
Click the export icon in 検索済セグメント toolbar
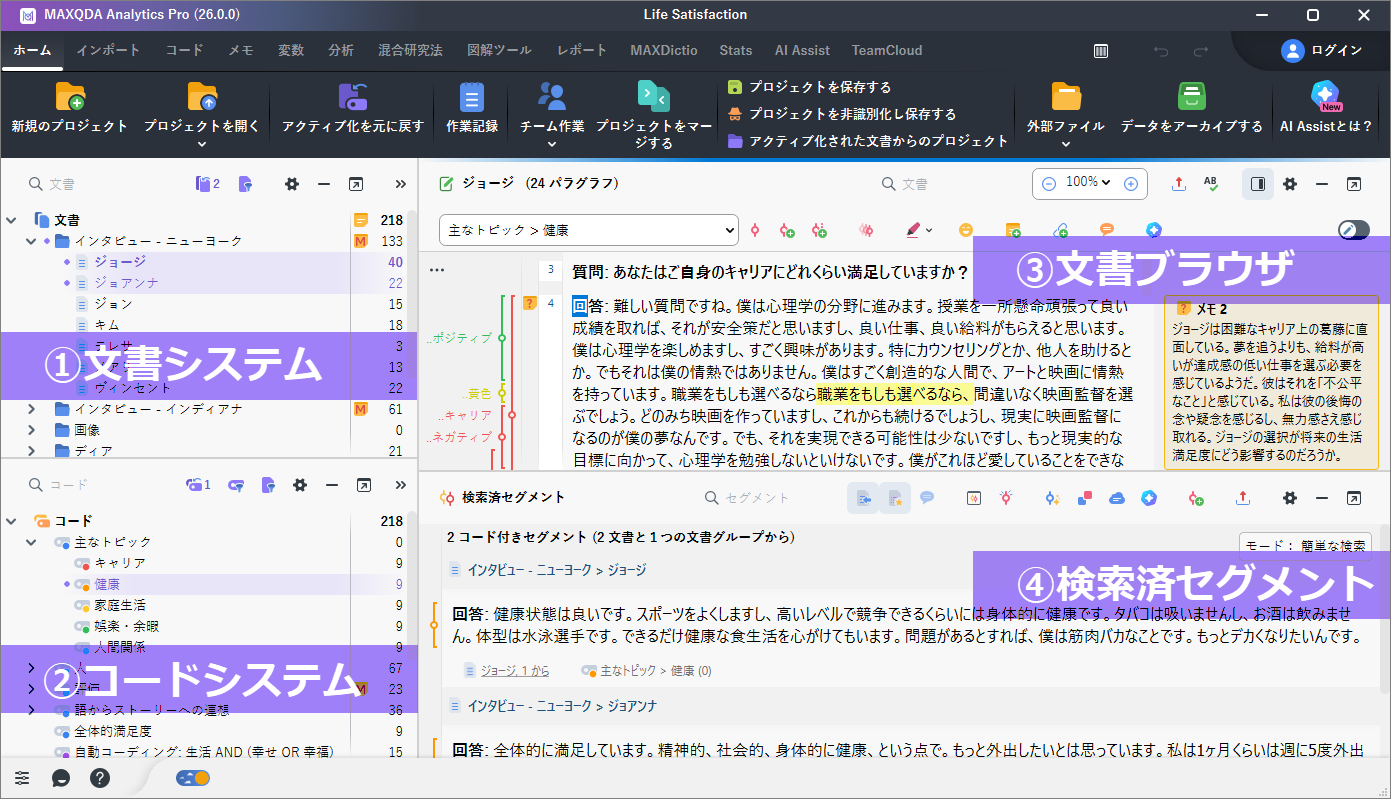pyautogui.click(x=1243, y=497)
